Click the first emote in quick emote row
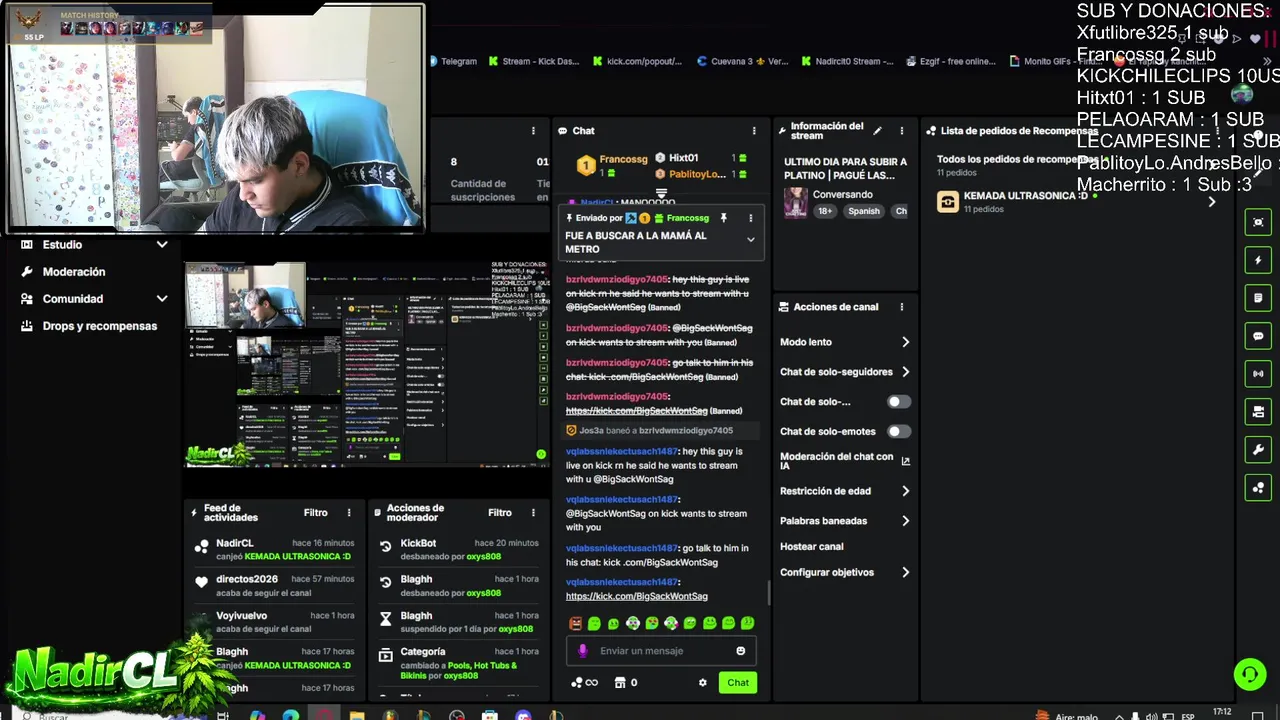The image size is (1280, 720). tap(575, 623)
